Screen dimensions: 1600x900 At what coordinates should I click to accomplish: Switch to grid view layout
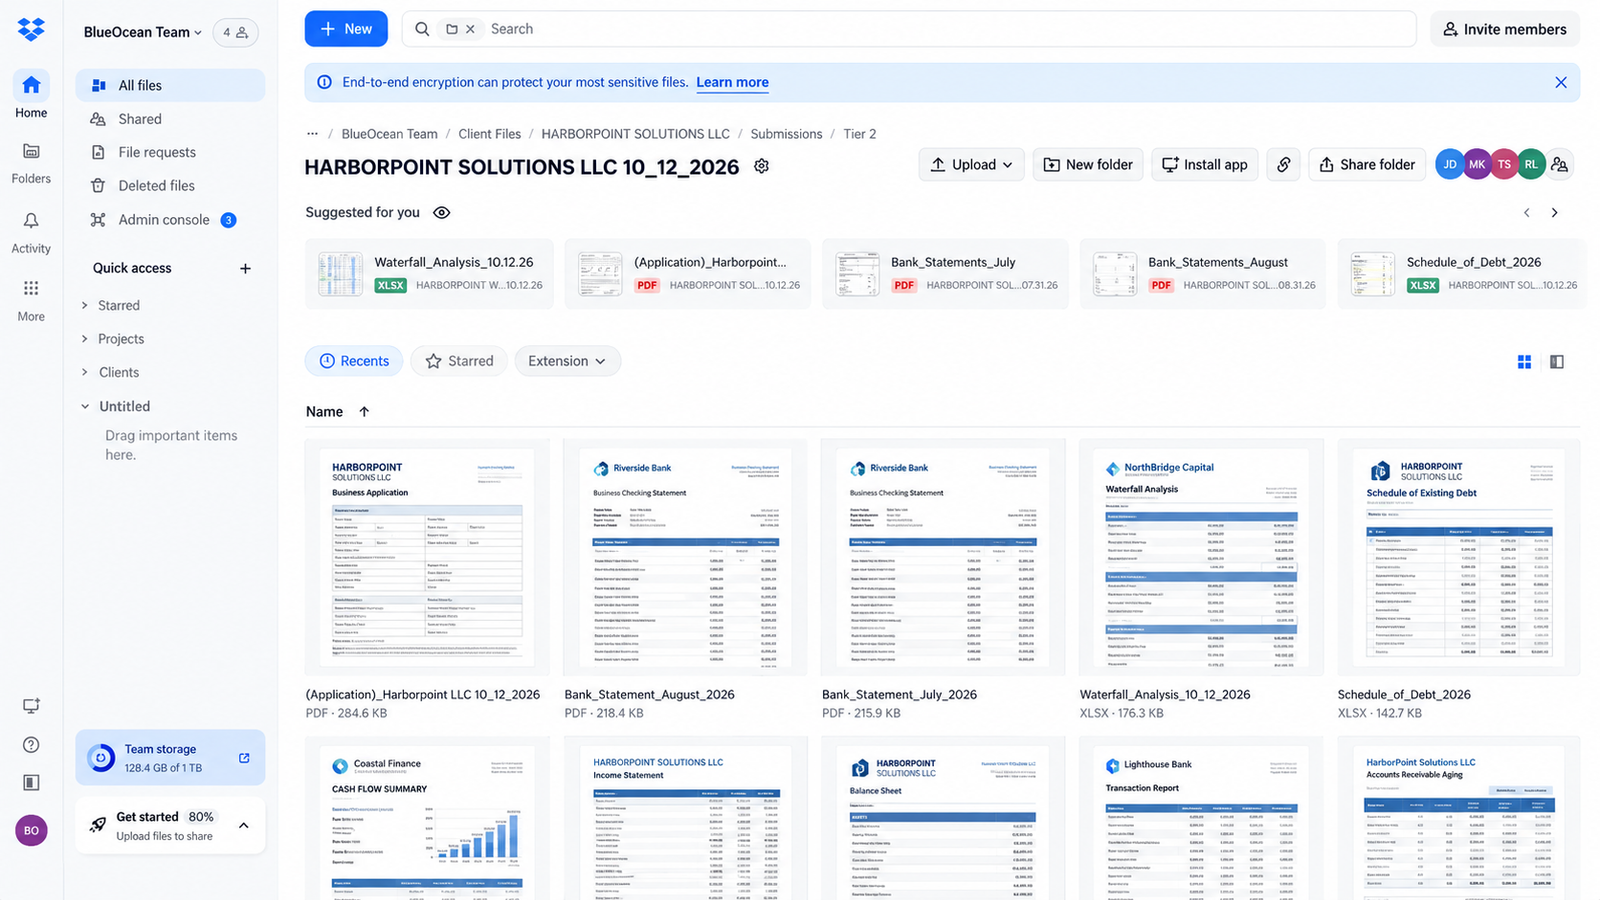tap(1524, 361)
